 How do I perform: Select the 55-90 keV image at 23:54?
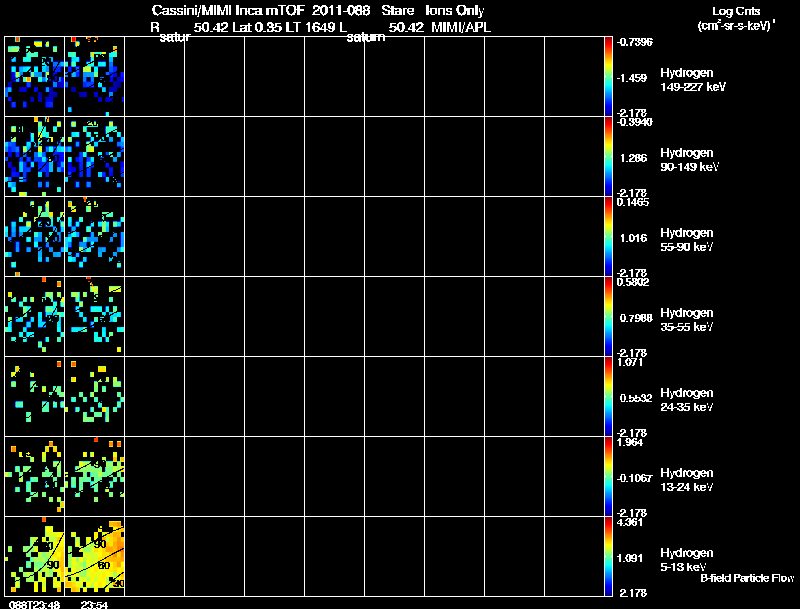click(94, 237)
